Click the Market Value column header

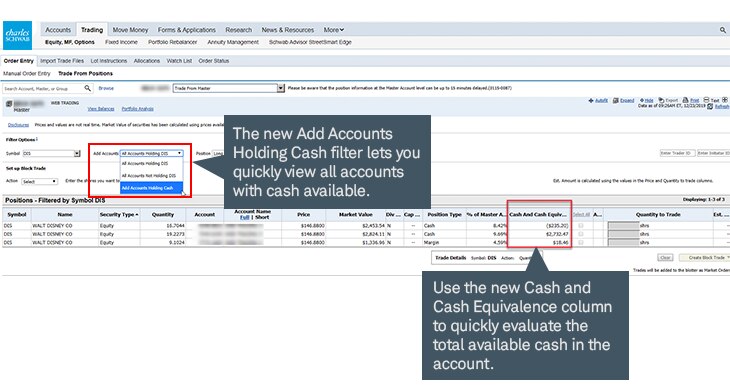coord(355,215)
